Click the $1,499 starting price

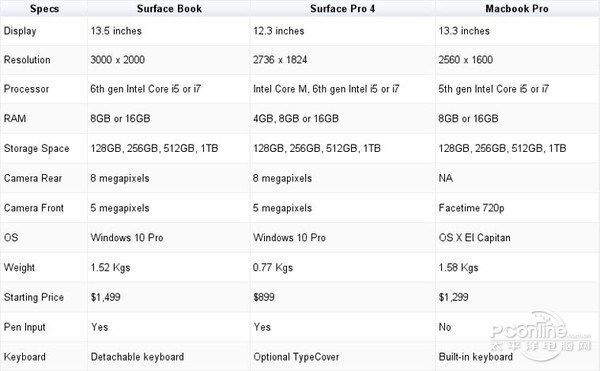106,297
